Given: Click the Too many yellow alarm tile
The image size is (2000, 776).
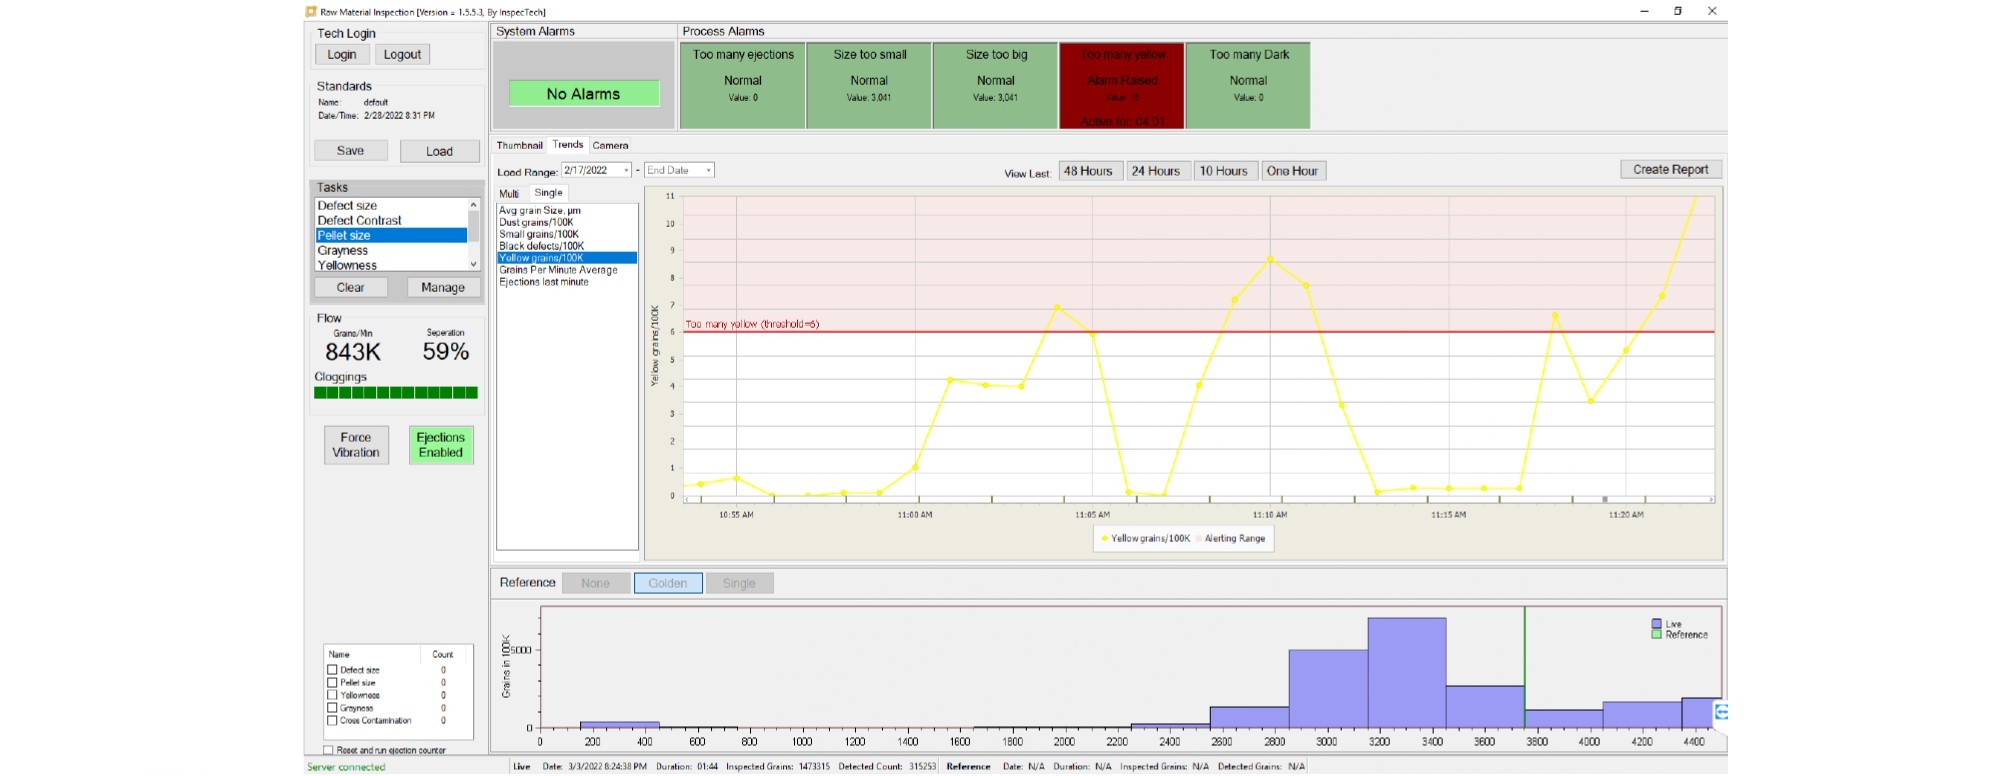Looking at the screenshot, I should pyautogui.click(x=1122, y=86).
